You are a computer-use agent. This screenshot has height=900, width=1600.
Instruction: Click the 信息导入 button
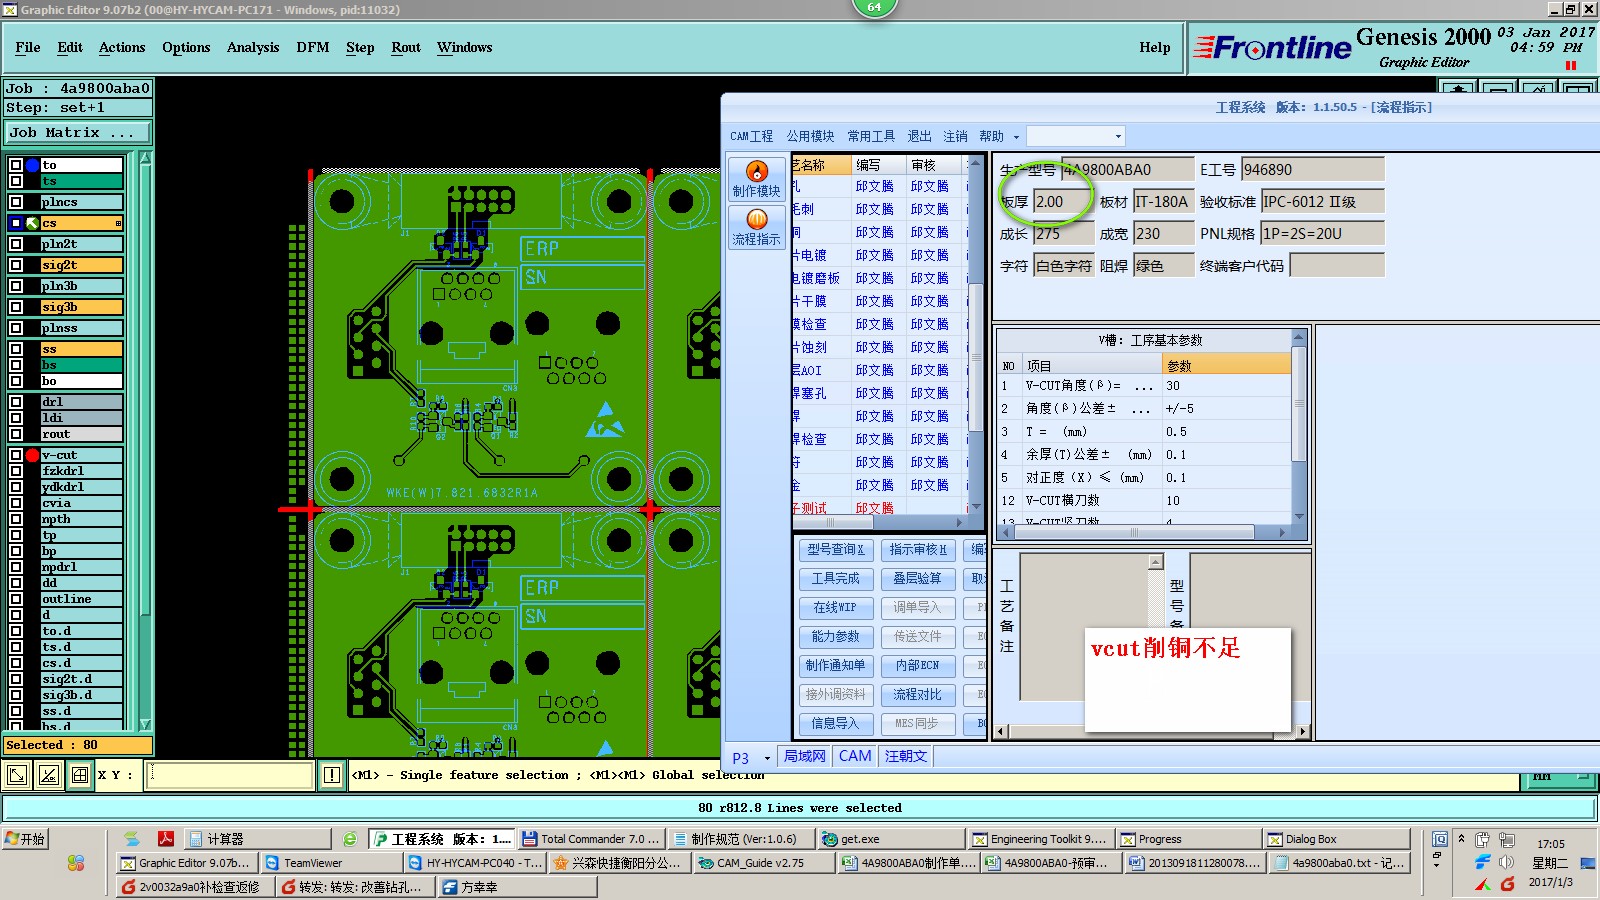point(836,723)
